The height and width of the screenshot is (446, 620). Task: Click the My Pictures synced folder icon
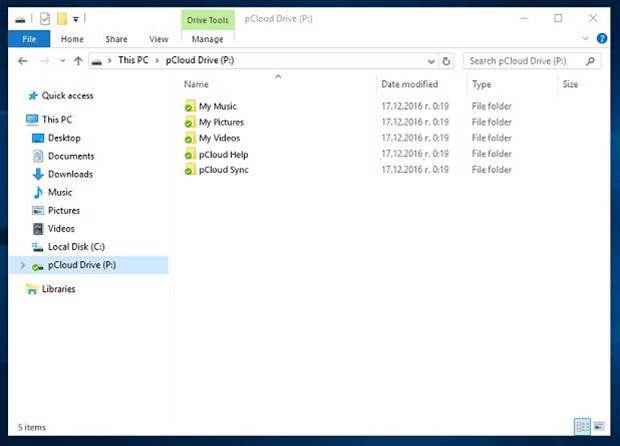[x=190, y=122]
